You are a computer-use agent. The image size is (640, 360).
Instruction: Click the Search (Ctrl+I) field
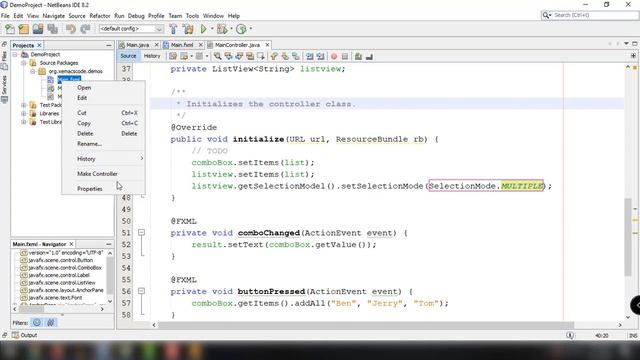click(589, 15)
